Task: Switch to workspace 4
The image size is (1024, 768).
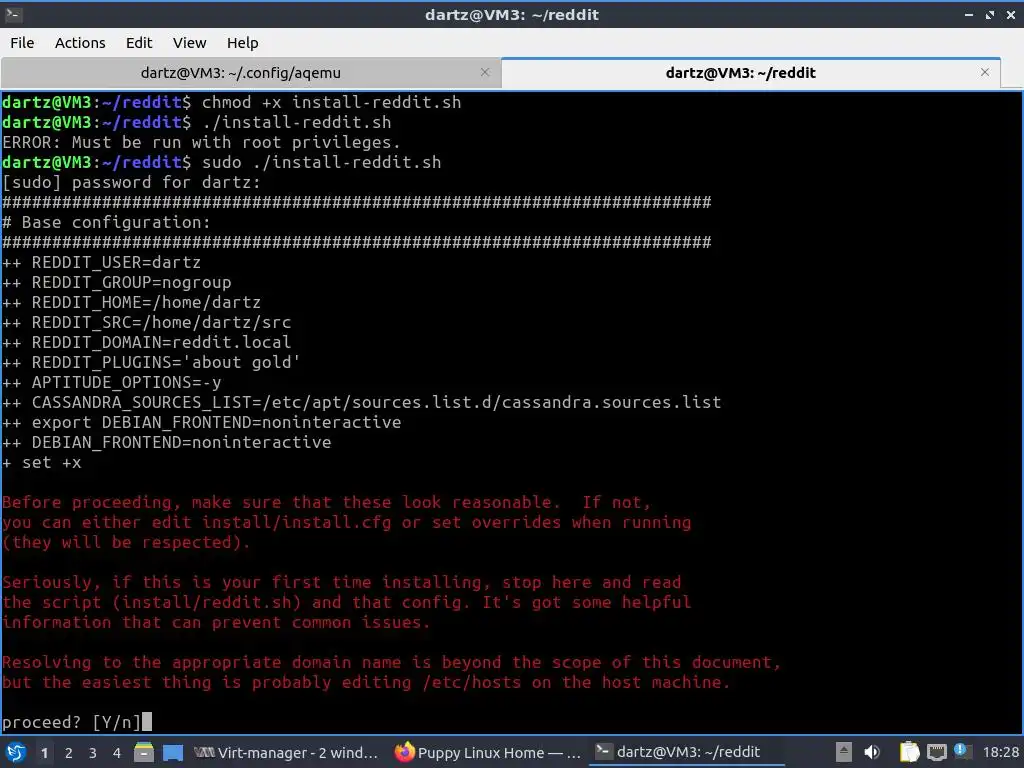Action: click(x=117, y=753)
